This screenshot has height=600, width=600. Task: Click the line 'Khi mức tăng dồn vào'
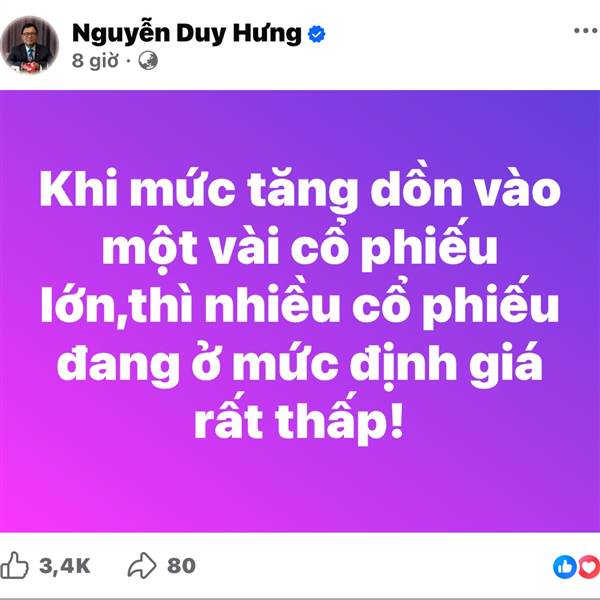click(300, 188)
